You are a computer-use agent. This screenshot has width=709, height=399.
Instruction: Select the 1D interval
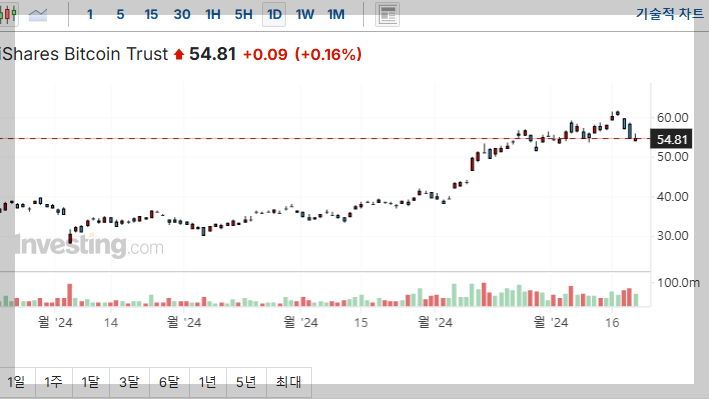pos(274,14)
